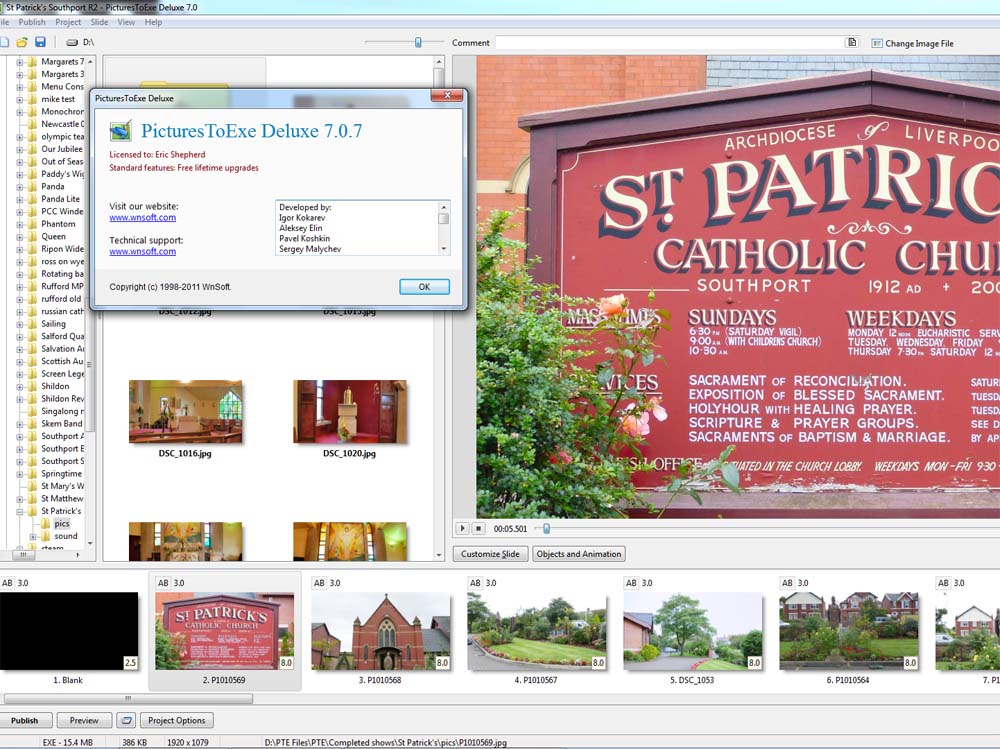Viewport: 1000px width, 749px height.
Task: Open the Help menu
Action: pyautogui.click(x=153, y=22)
